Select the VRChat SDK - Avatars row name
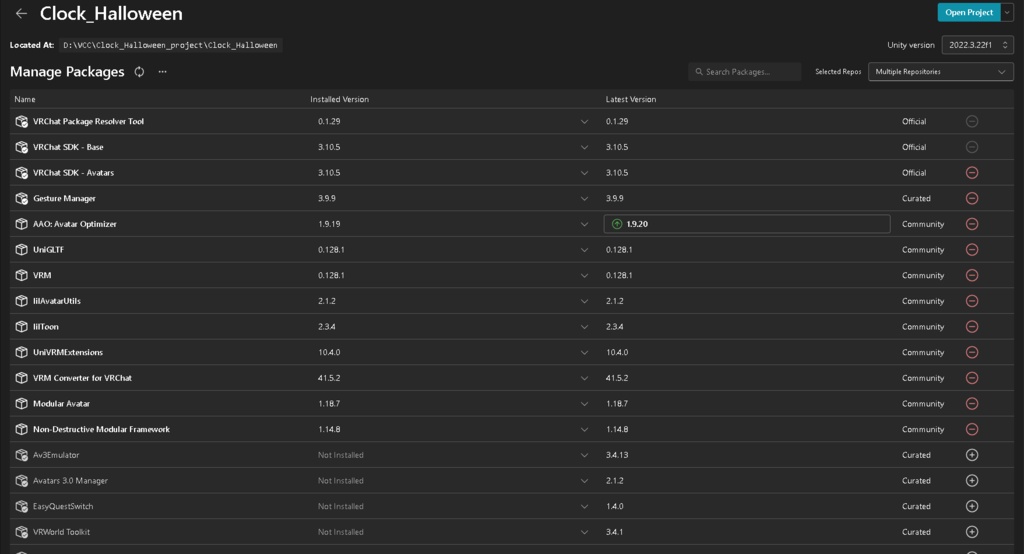 [73, 172]
